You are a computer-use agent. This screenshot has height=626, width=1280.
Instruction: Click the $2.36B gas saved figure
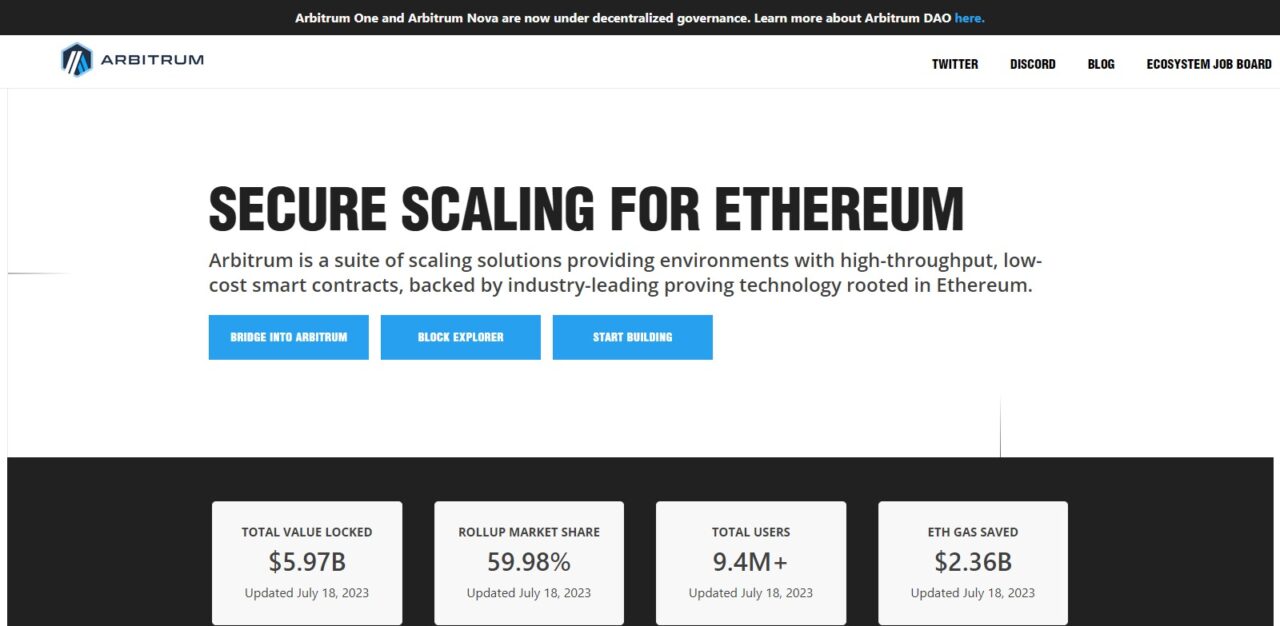[973, 562]
